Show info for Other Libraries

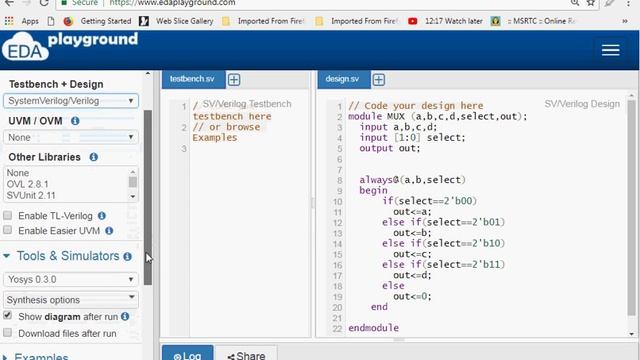coord(93,157)
